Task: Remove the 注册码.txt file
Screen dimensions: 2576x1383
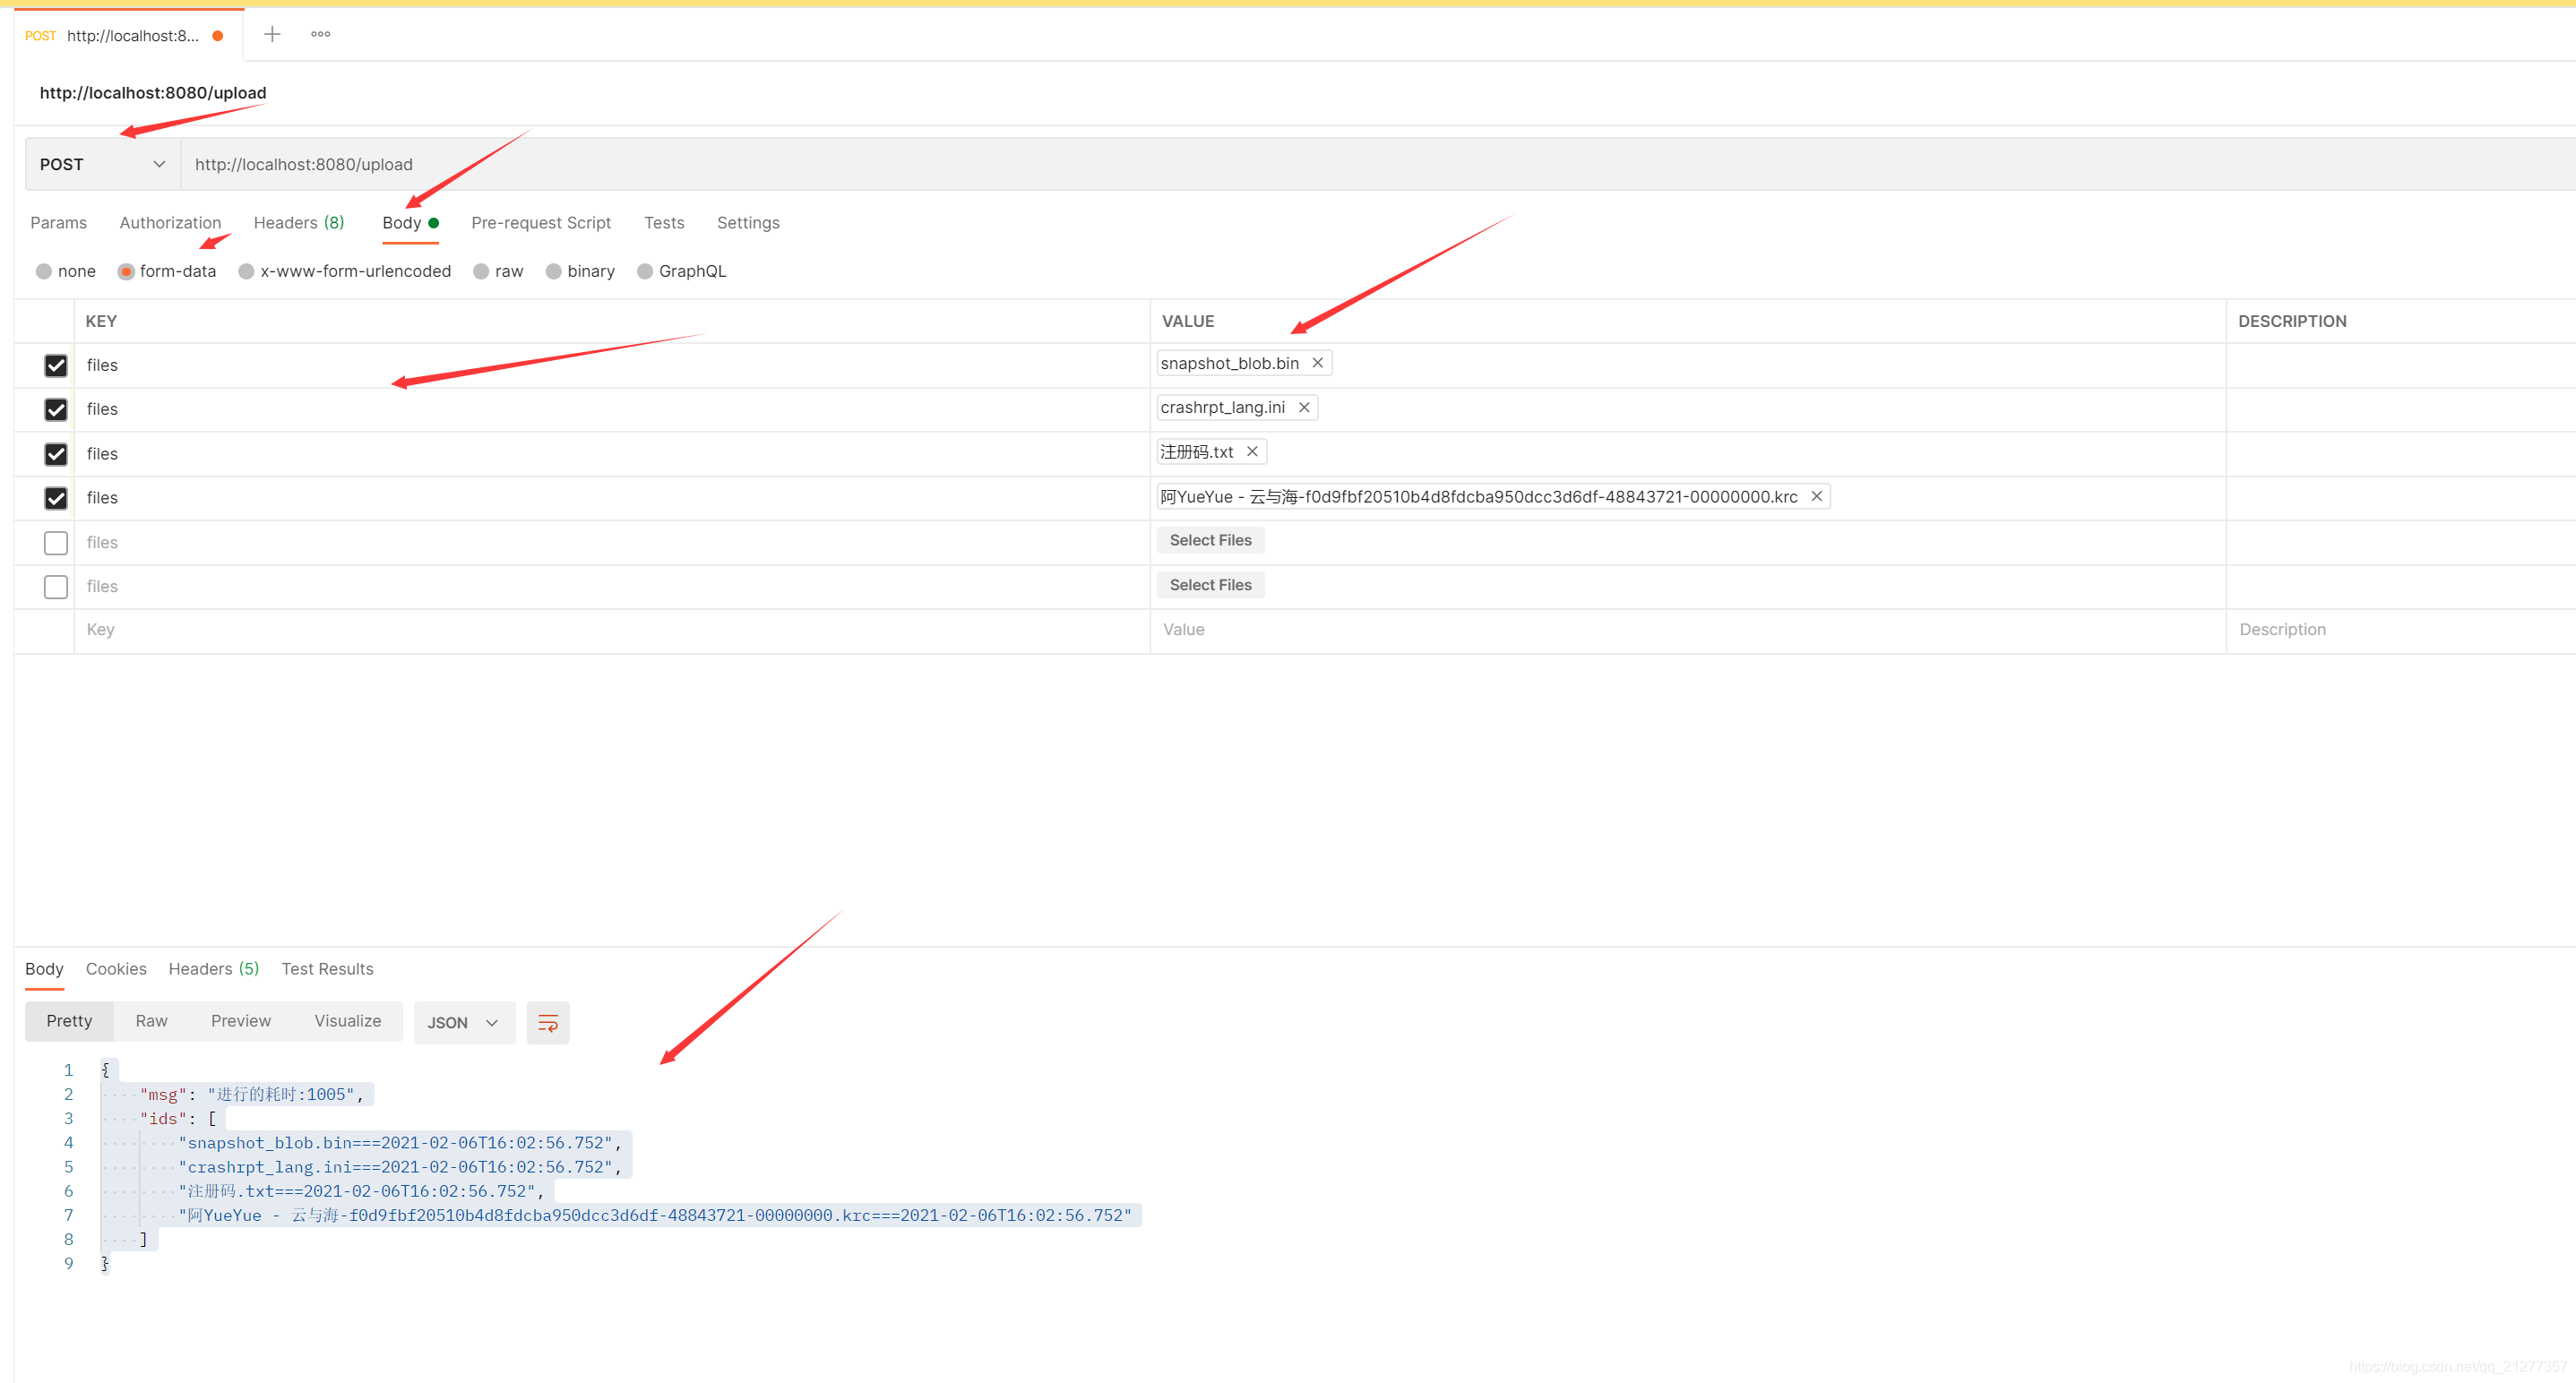Action: [x=1251, y=452]
